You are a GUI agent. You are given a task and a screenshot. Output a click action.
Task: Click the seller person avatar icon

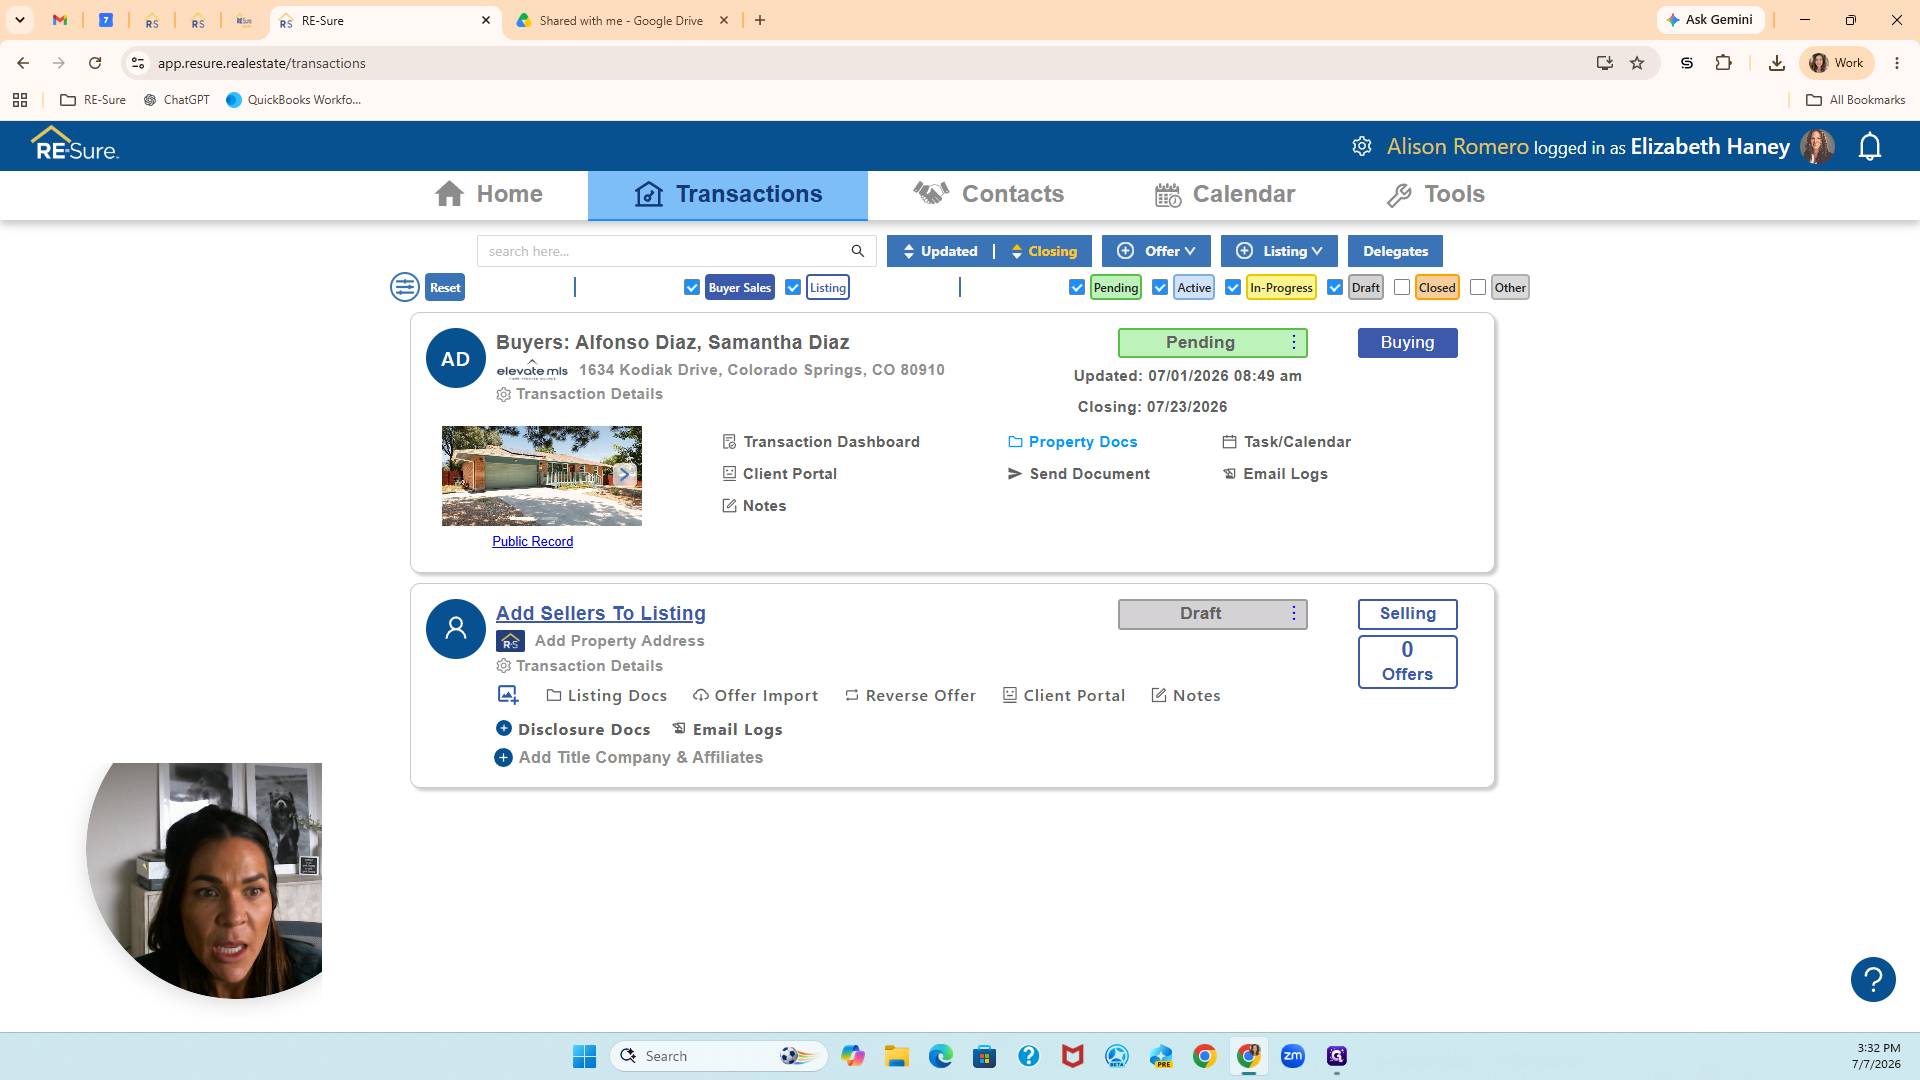point(456,629)
